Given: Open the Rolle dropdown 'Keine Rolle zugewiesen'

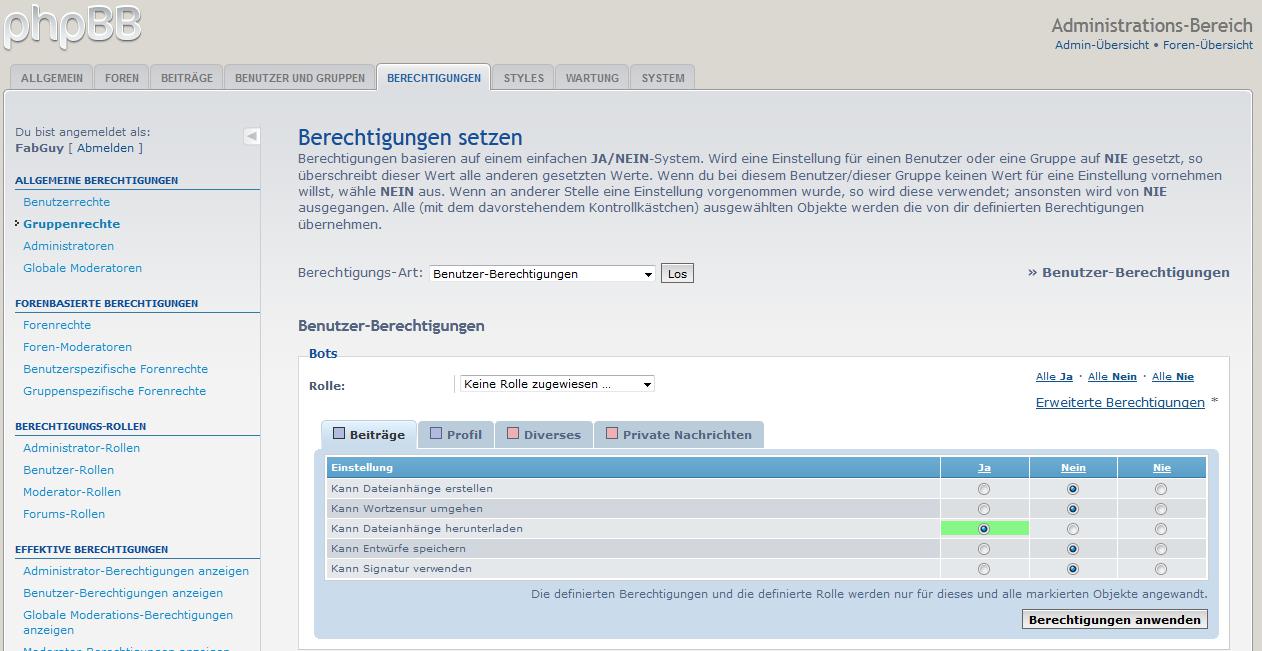Looking at the screenshot, I should pos(557,384).
